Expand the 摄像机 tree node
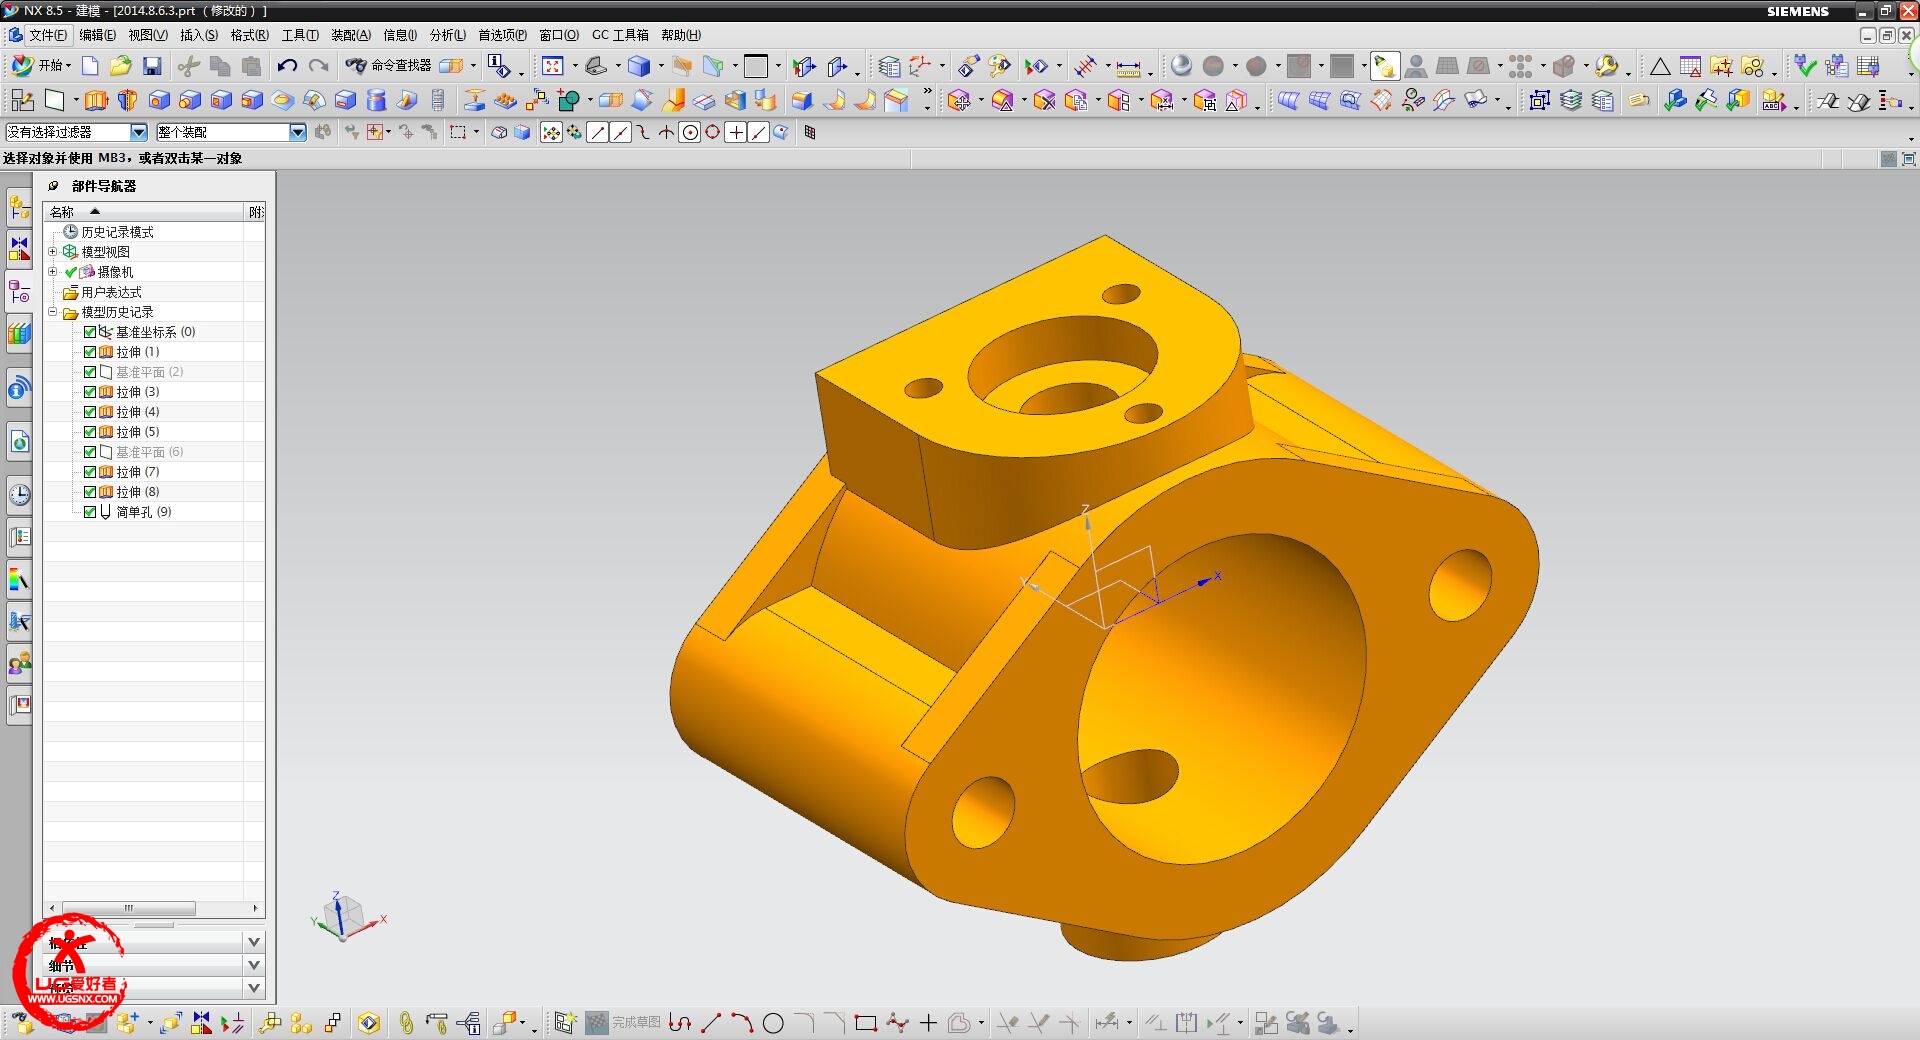The width and height of the screenshot is (1920, 1040). click(53, 271)
